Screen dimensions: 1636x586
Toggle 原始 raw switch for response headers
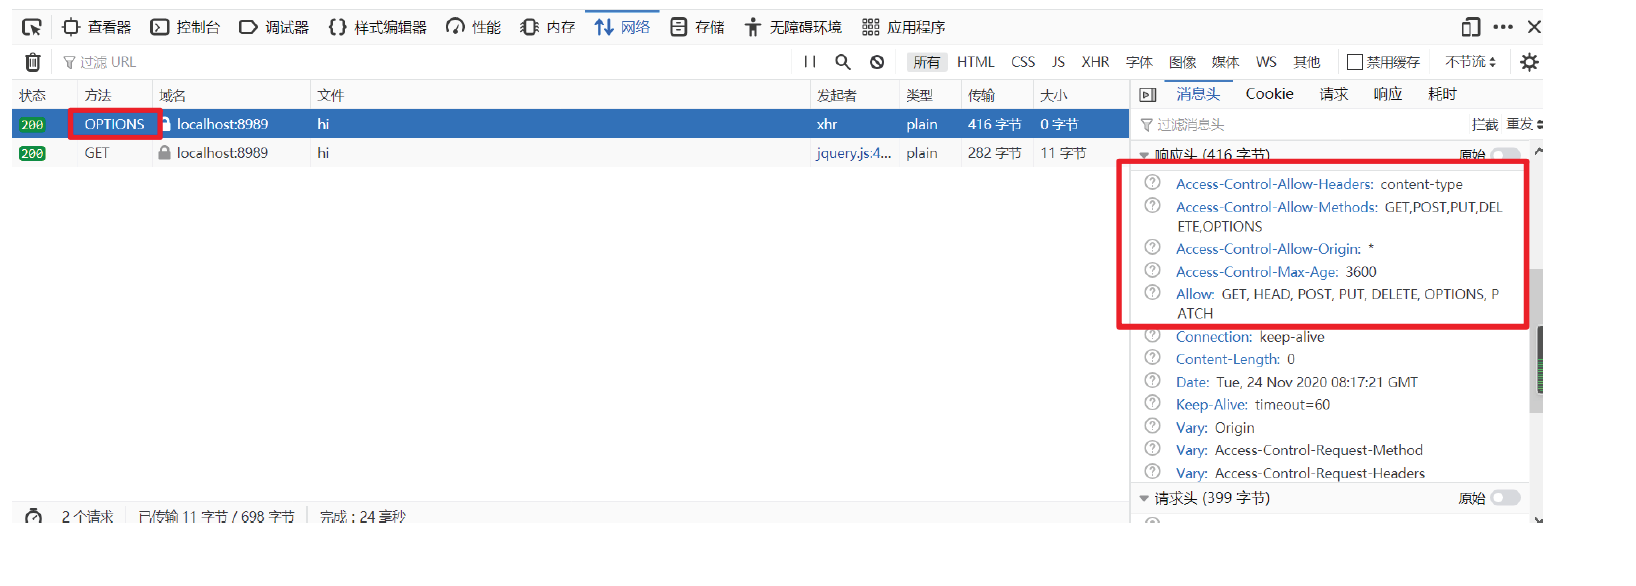1506,155
